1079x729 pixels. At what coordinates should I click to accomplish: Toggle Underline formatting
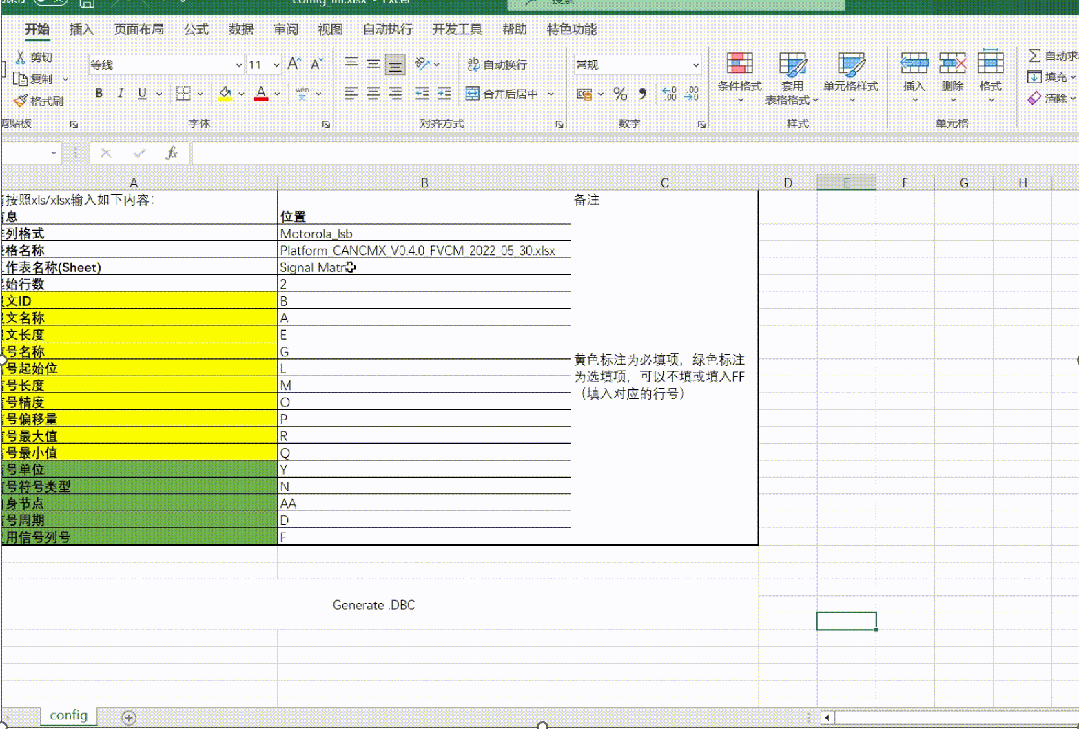(142, 93)
